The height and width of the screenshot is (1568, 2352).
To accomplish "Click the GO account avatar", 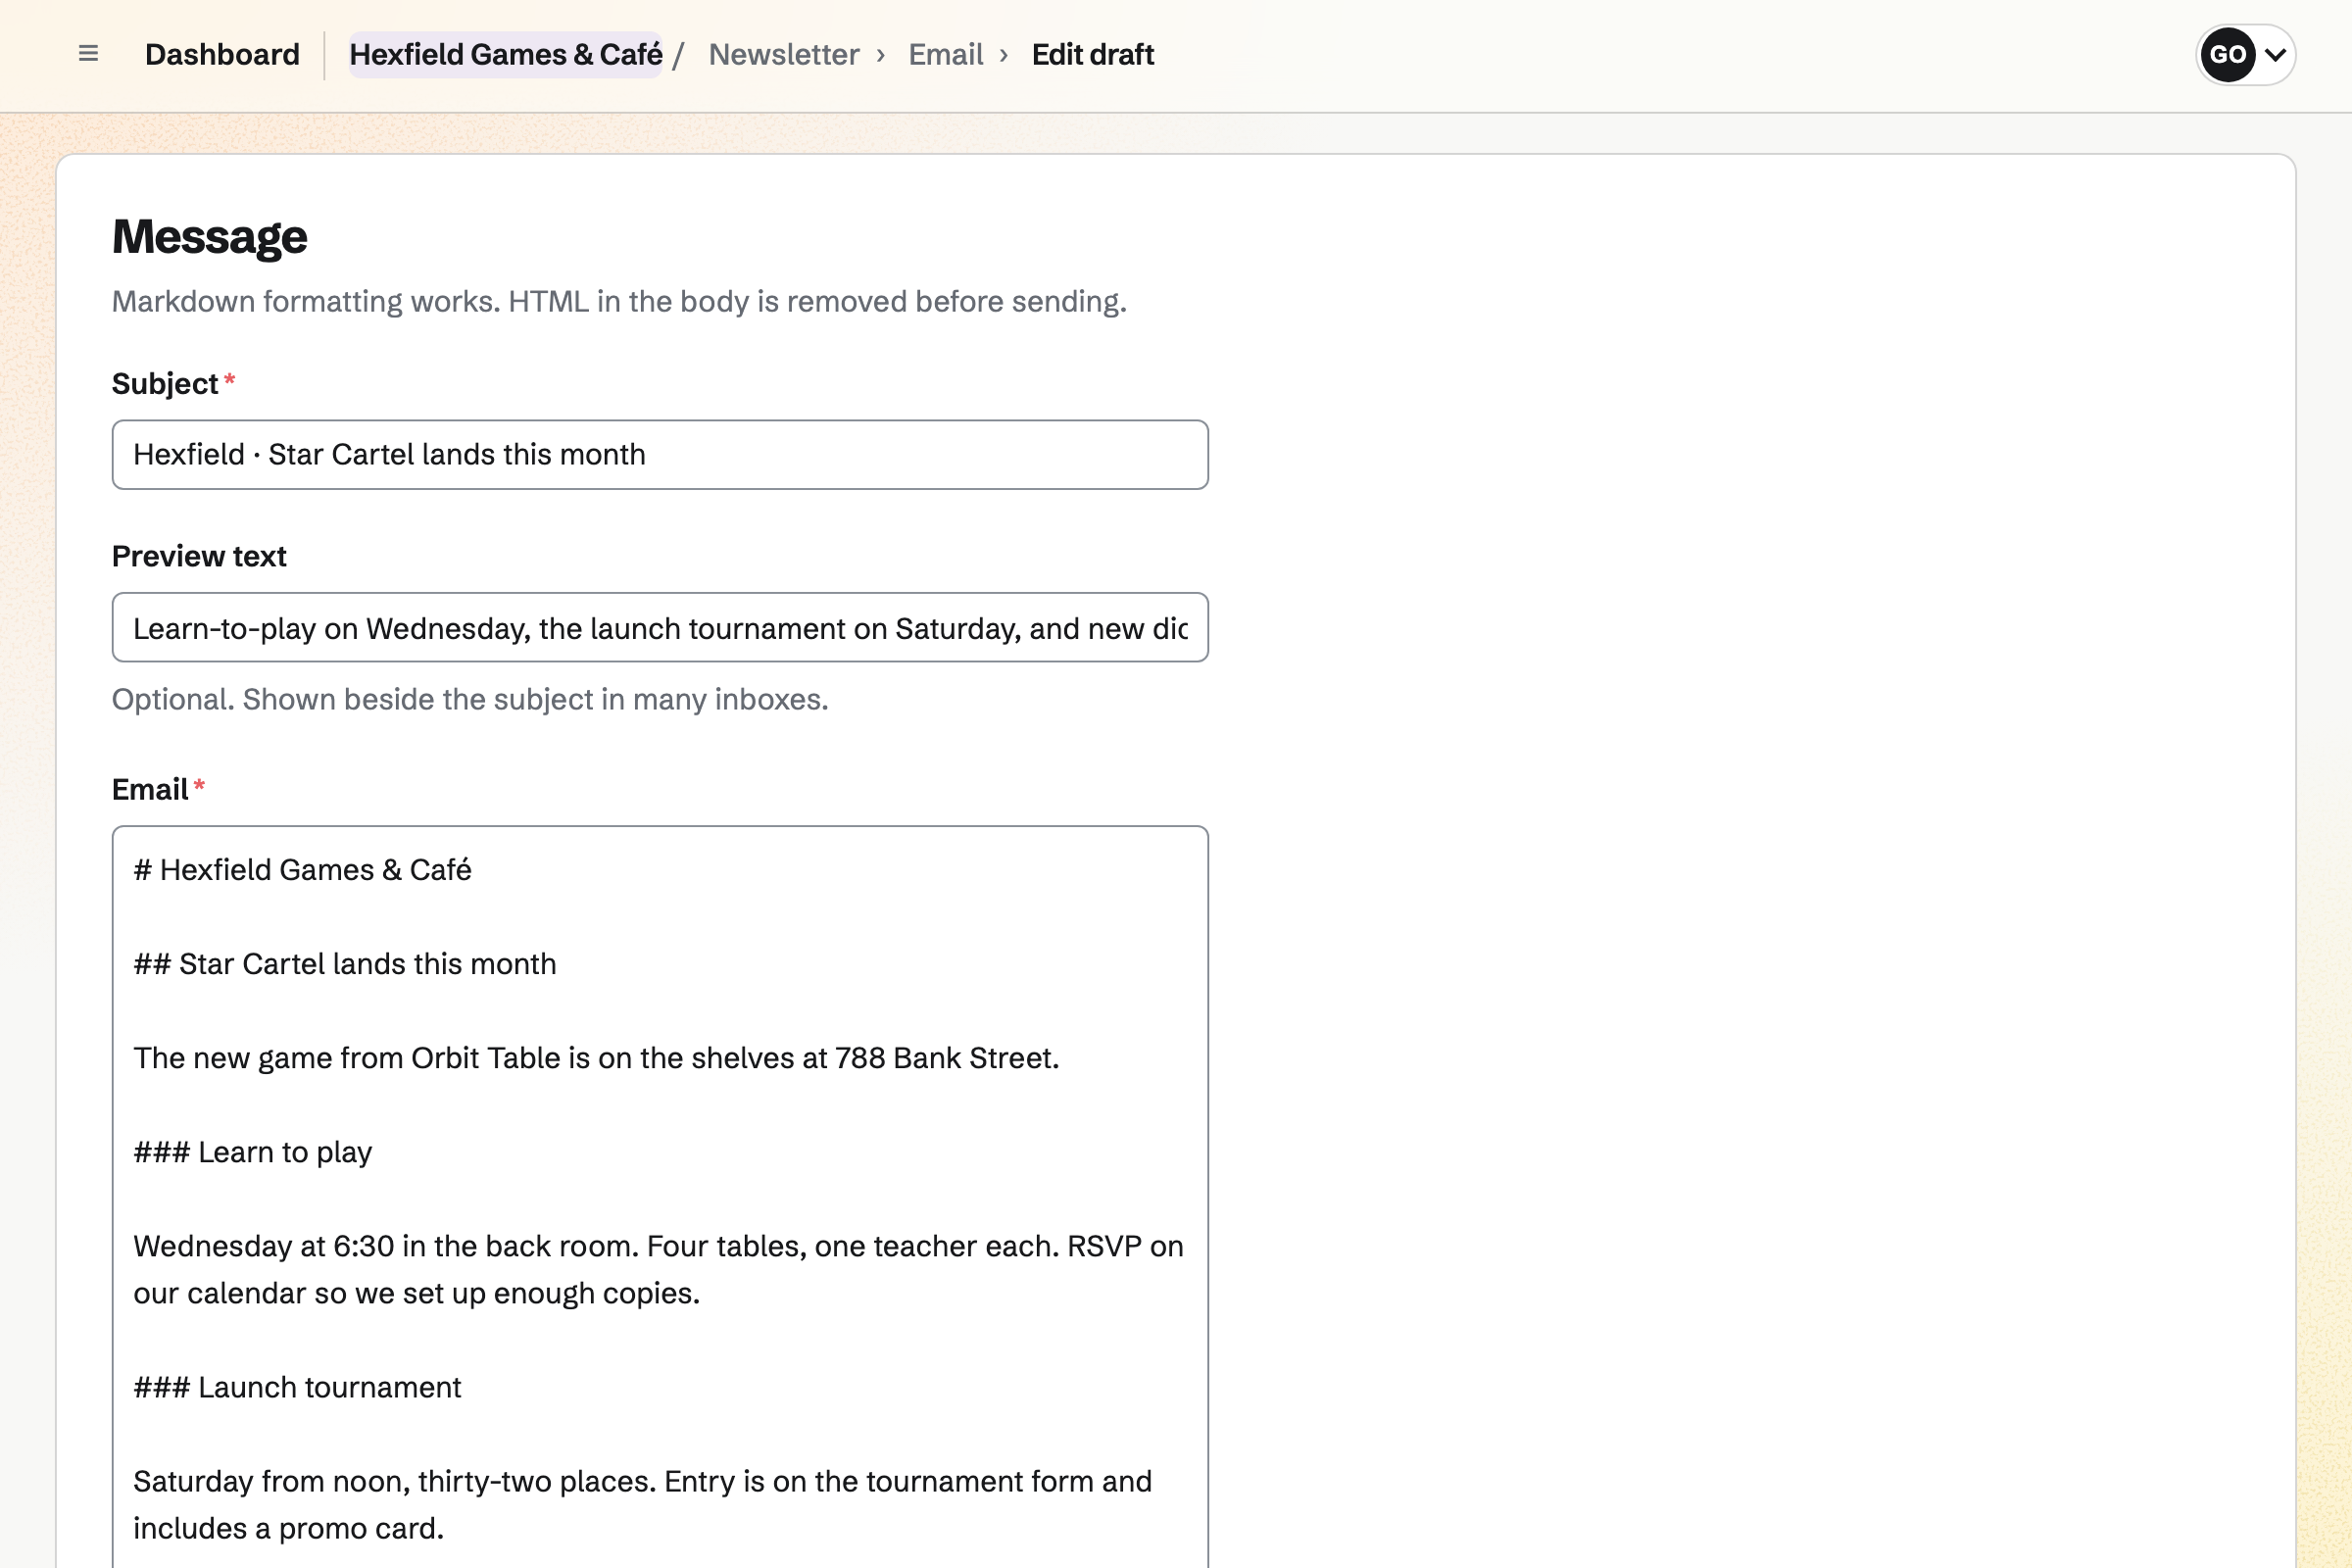I will point(2228,54).
